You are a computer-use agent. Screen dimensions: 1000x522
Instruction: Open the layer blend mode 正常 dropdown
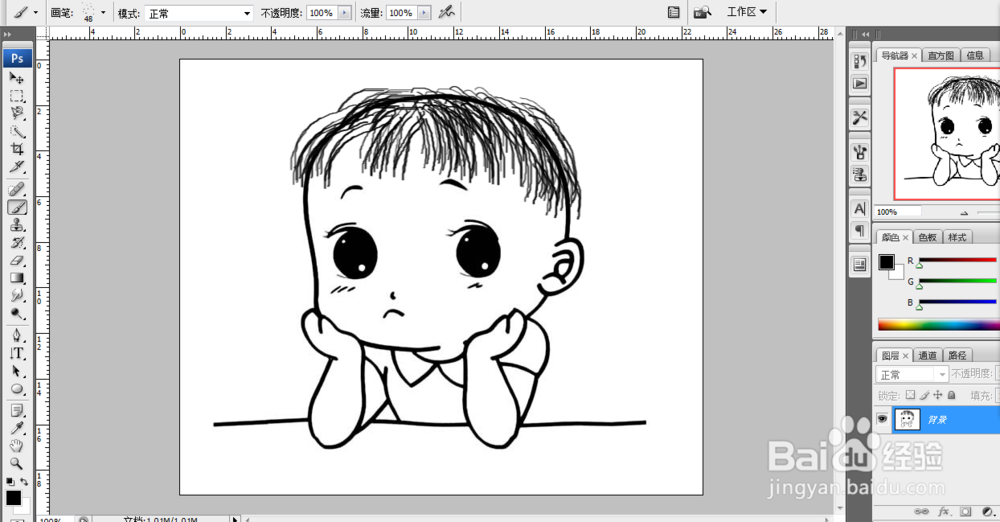point(912,374)
